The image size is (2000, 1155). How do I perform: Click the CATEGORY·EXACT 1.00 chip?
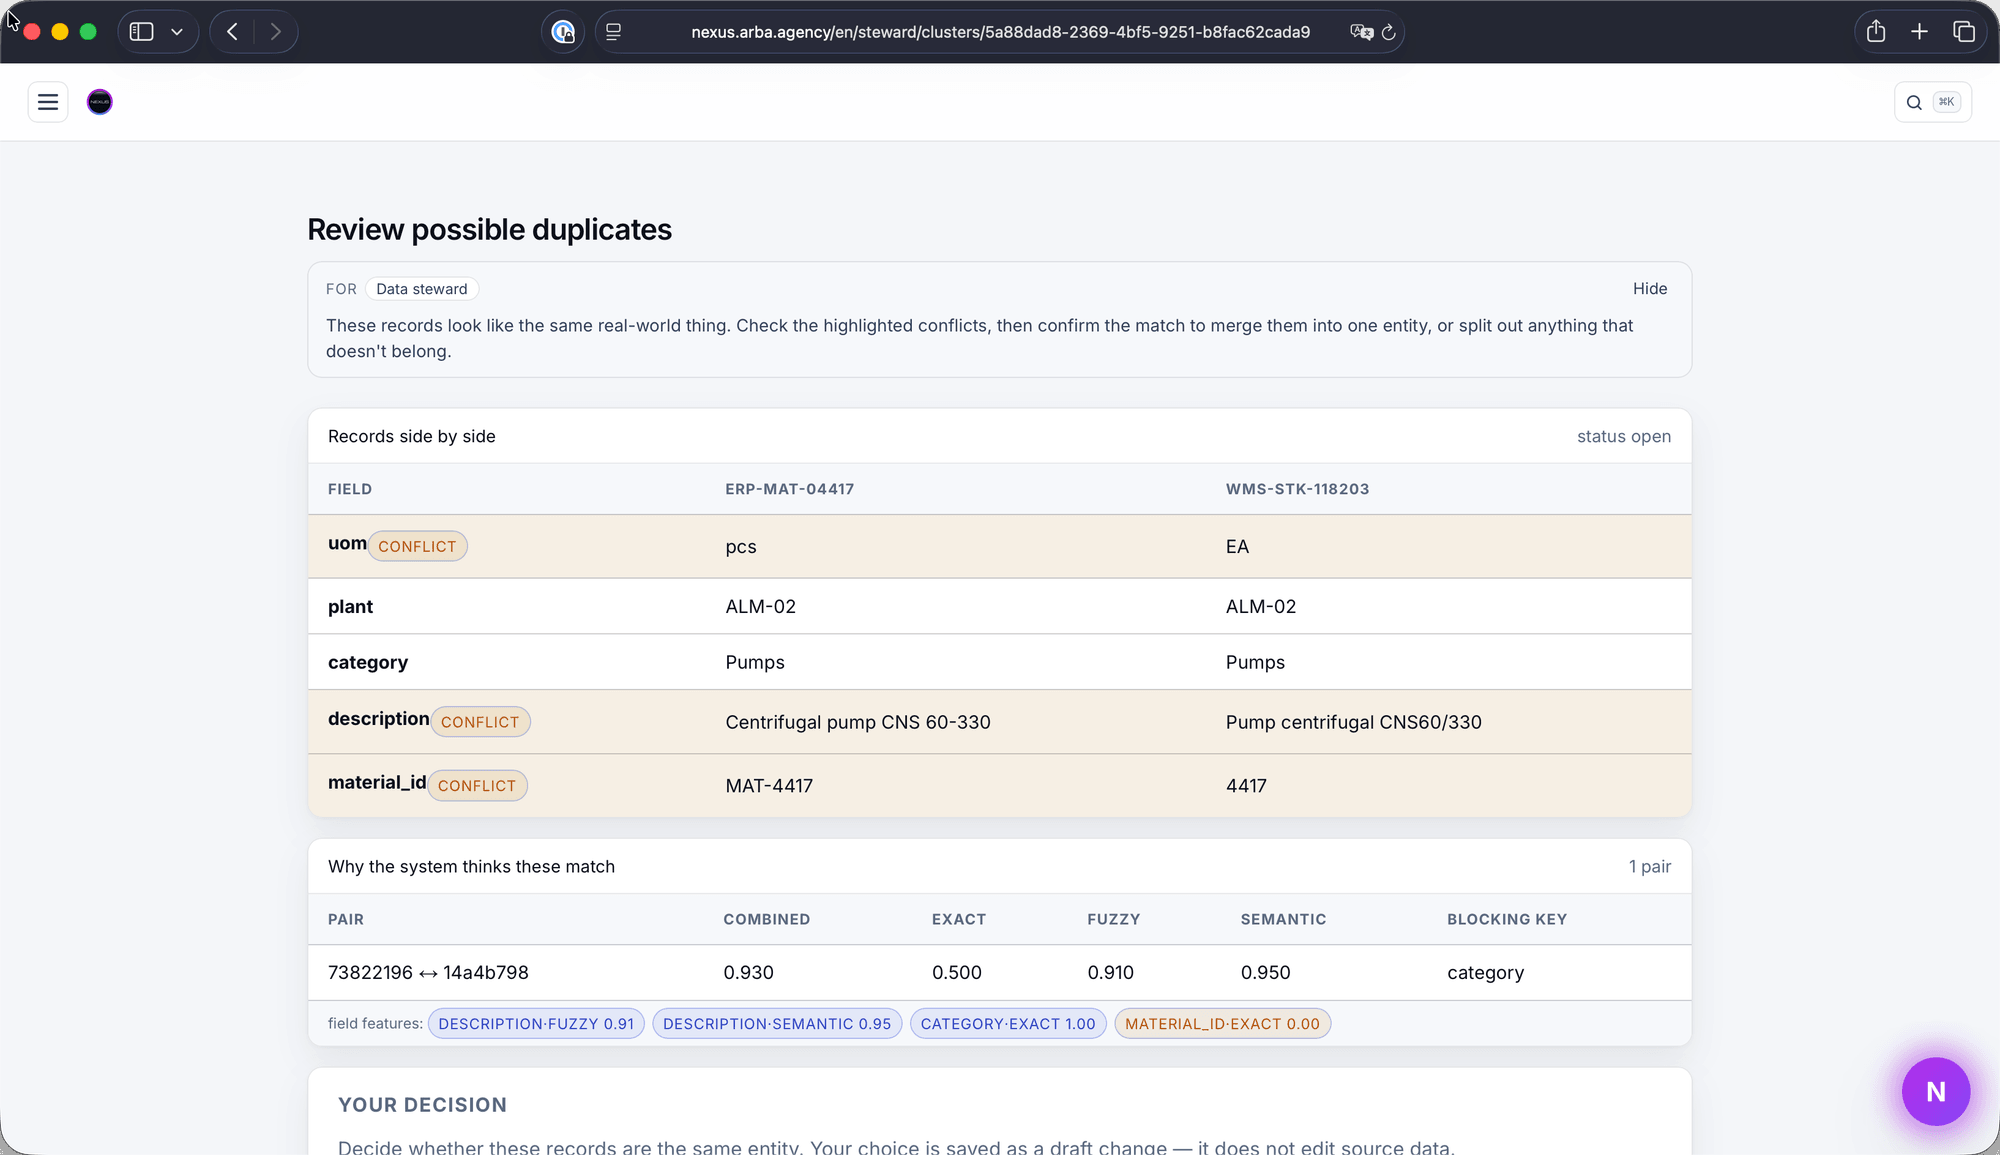tap(1008, 1024)
